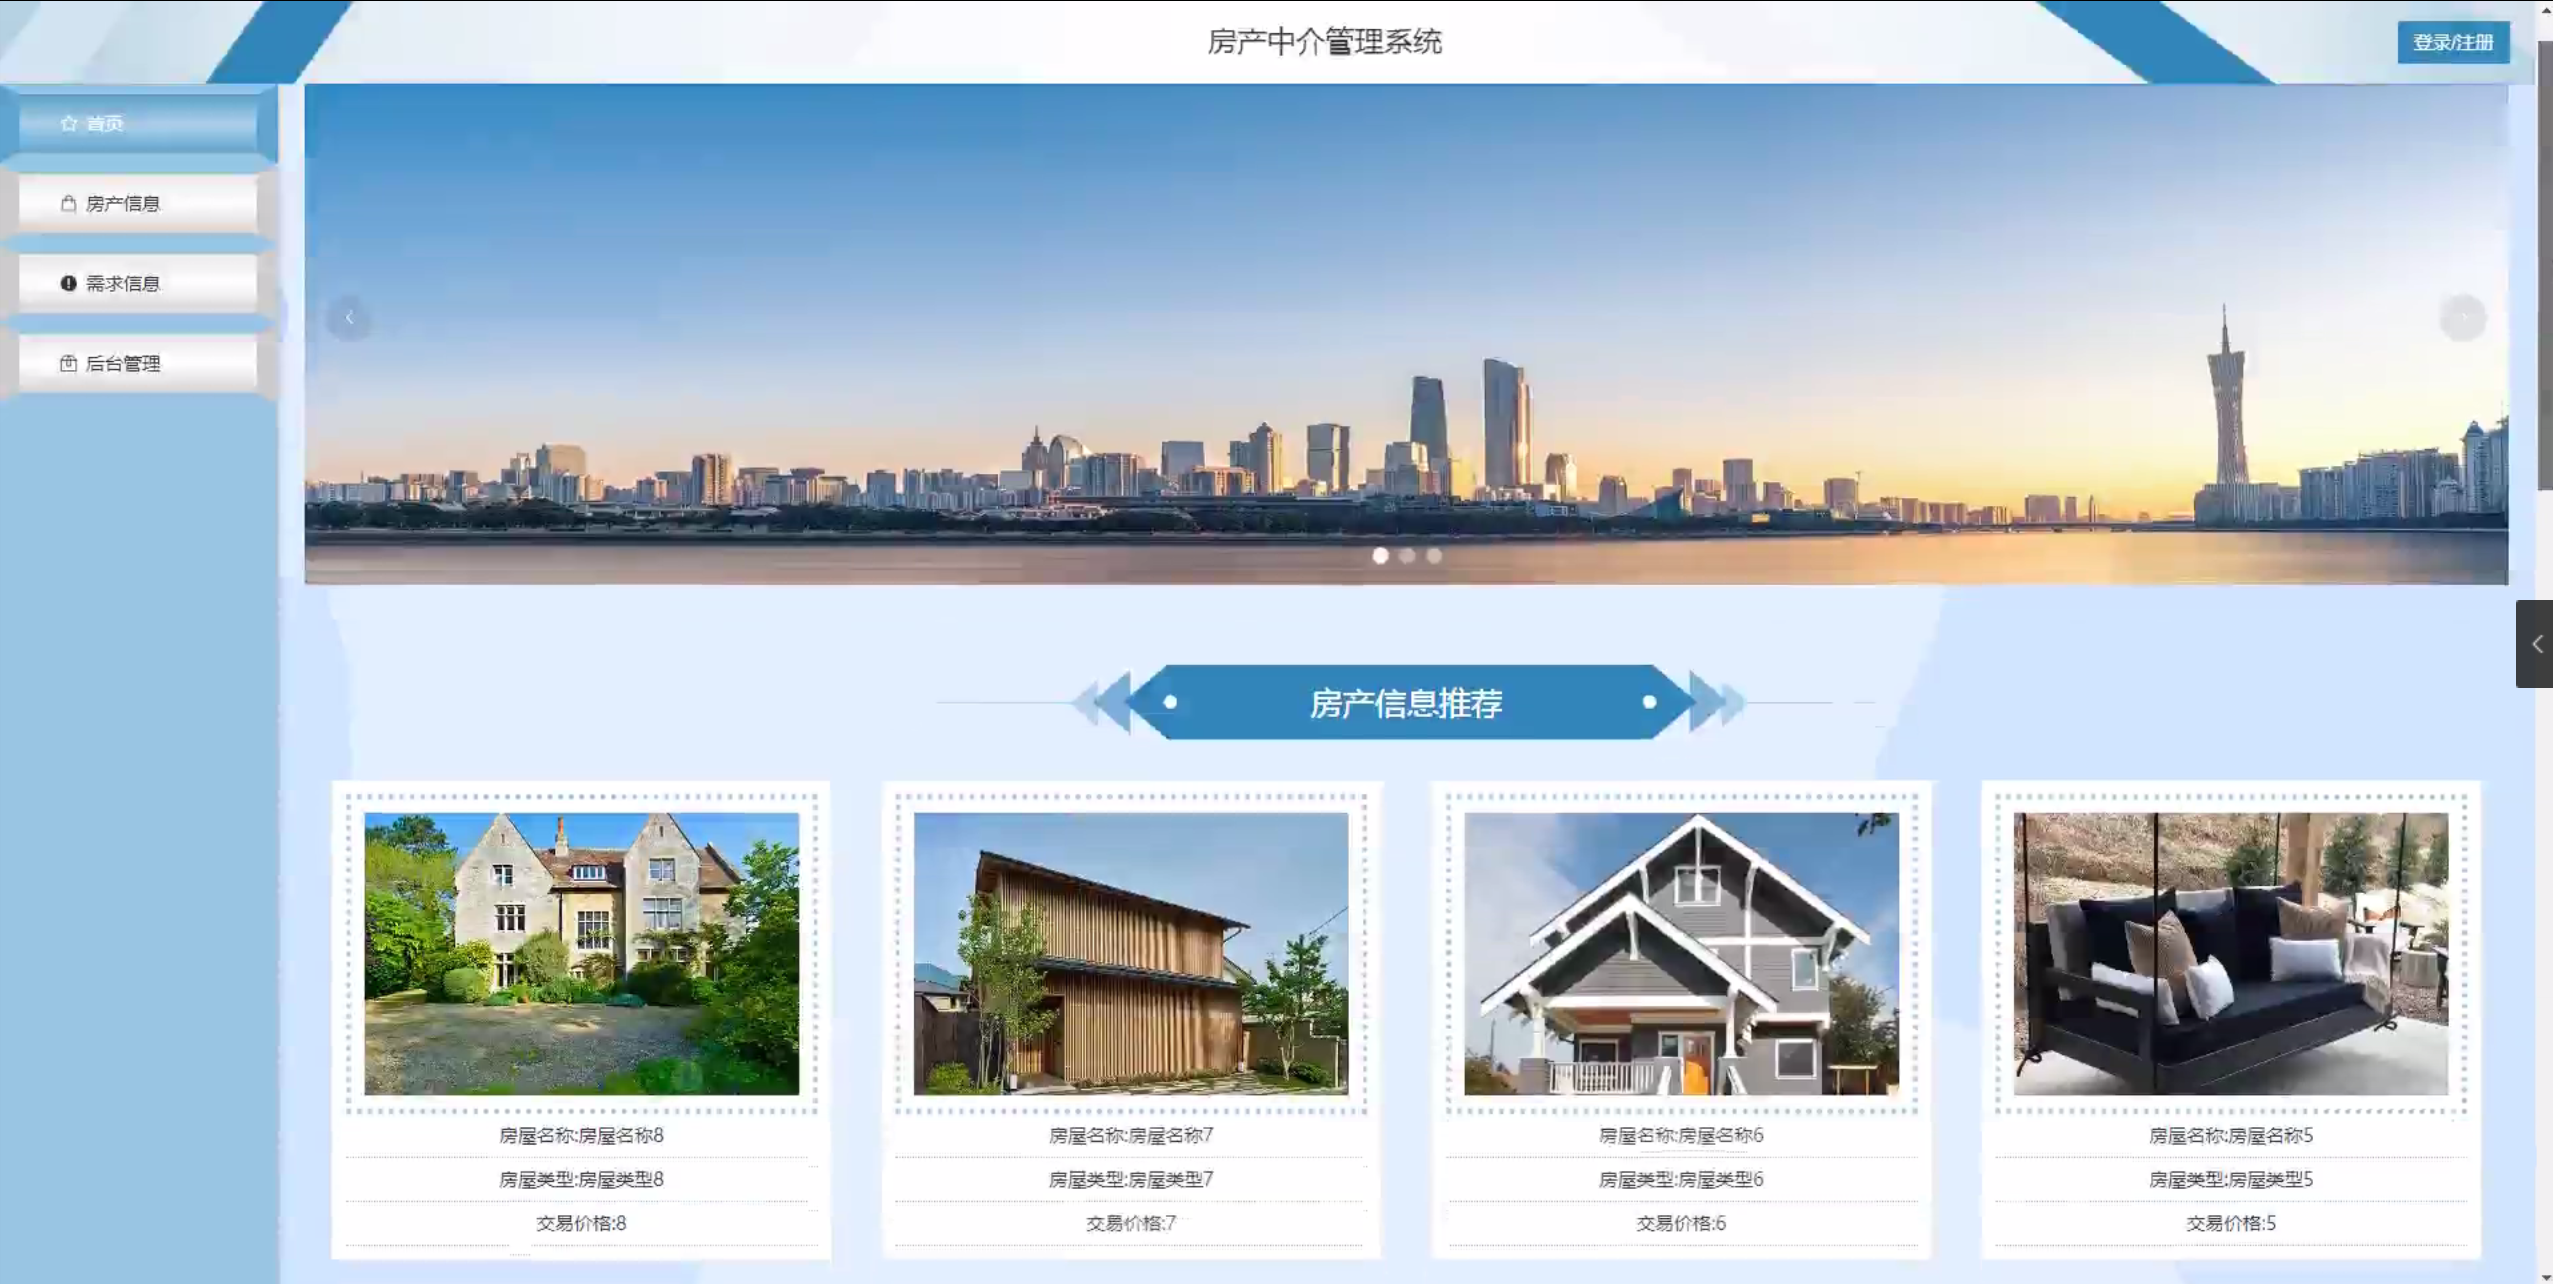
Task: Go to previous carousel banner slide
Action: (349, 318)
